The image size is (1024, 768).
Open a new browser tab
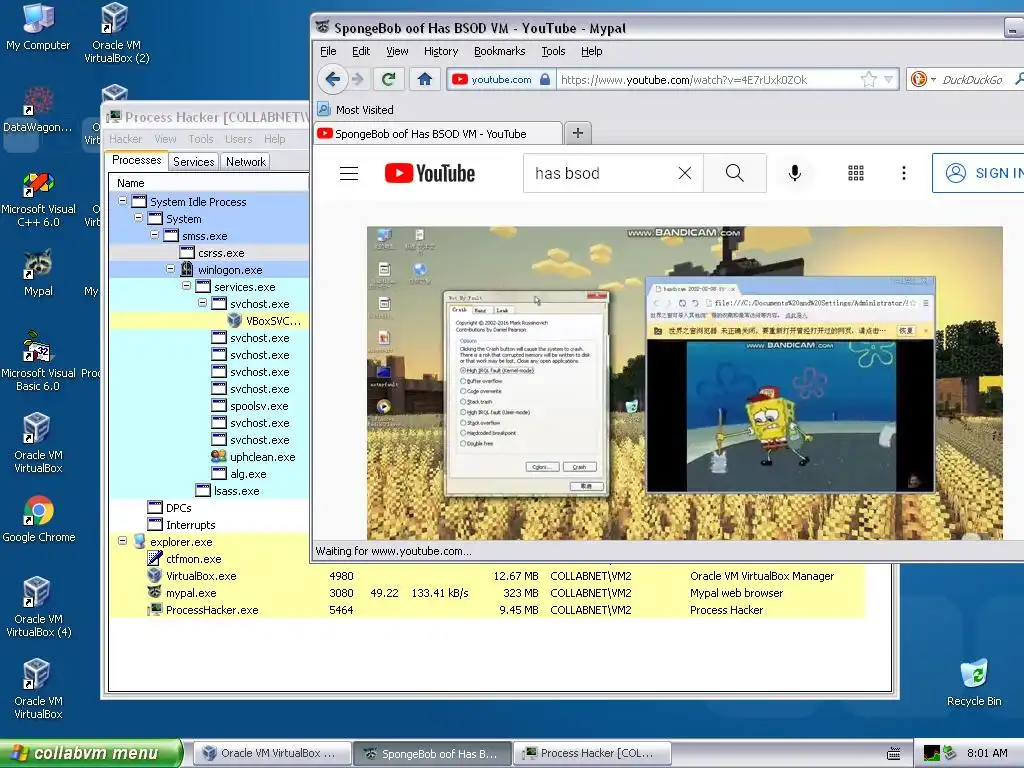(577, 133)
